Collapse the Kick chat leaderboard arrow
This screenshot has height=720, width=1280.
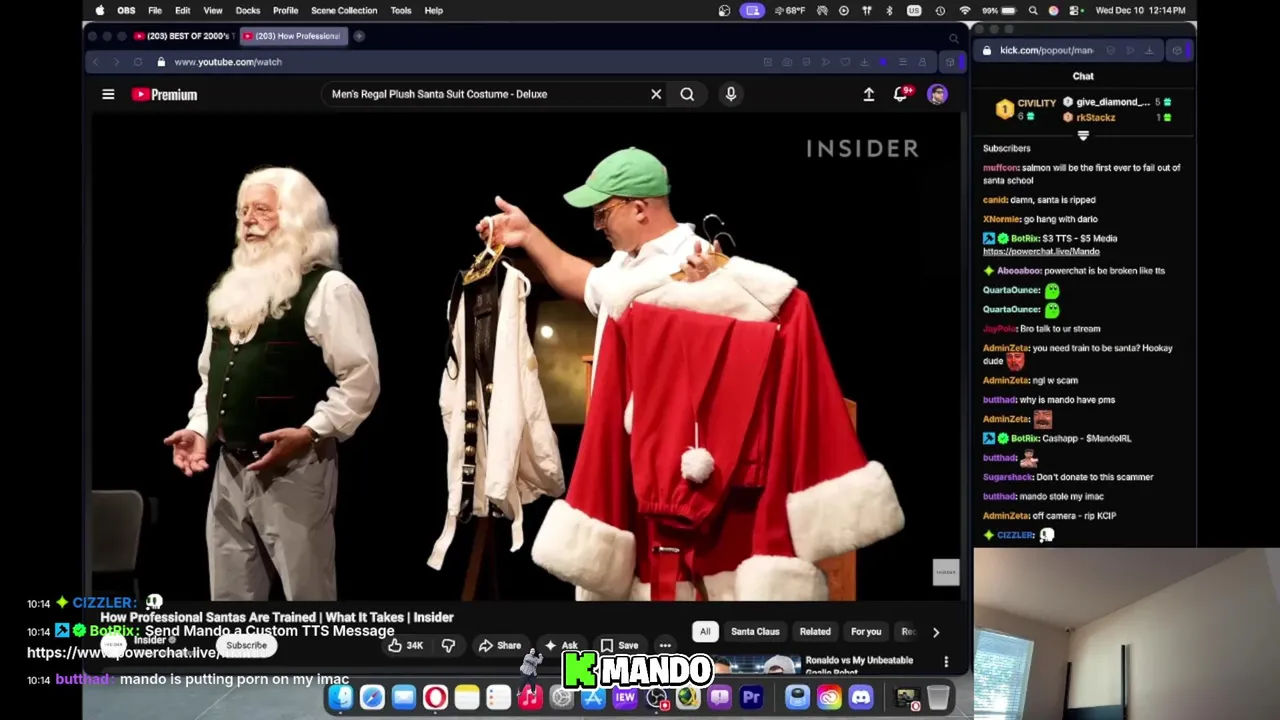tap(1083, 135)
